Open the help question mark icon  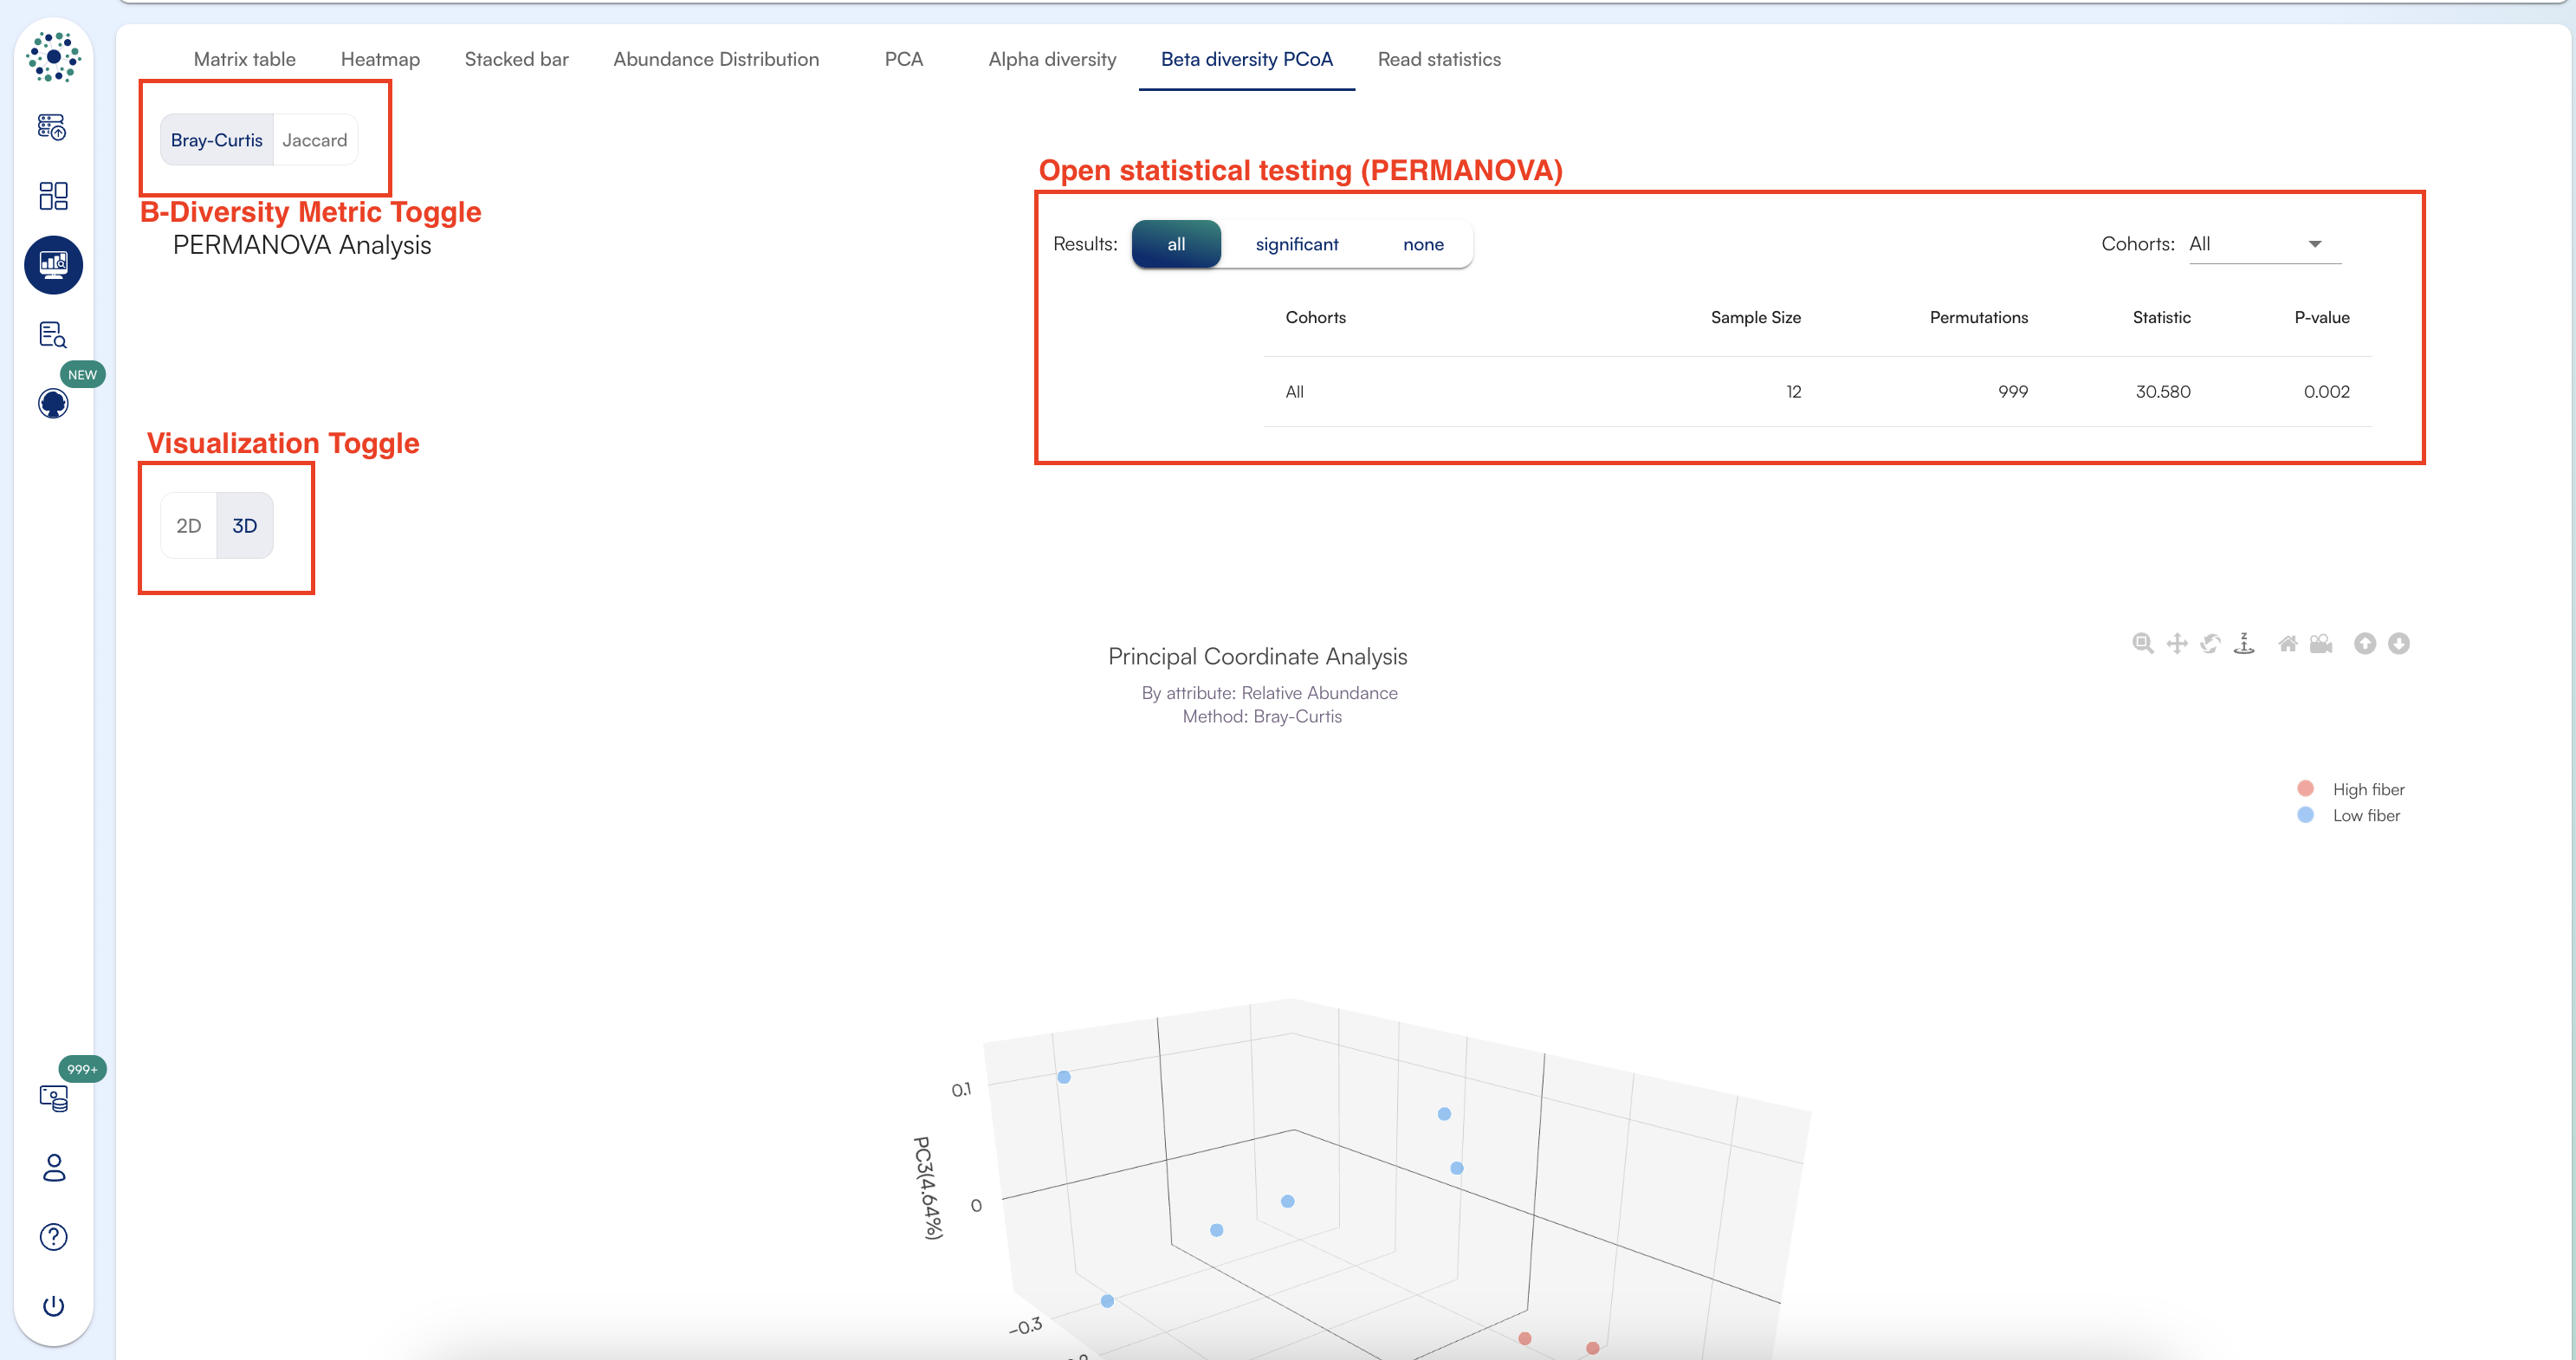53,1237
